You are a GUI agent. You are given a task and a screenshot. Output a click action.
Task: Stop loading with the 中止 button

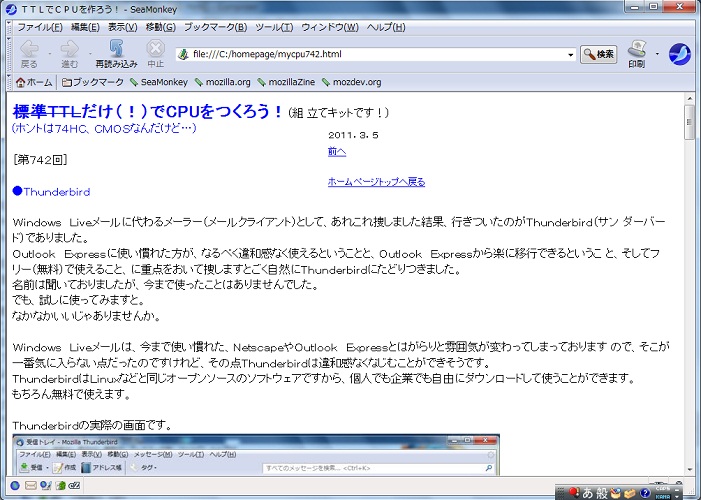156,54
